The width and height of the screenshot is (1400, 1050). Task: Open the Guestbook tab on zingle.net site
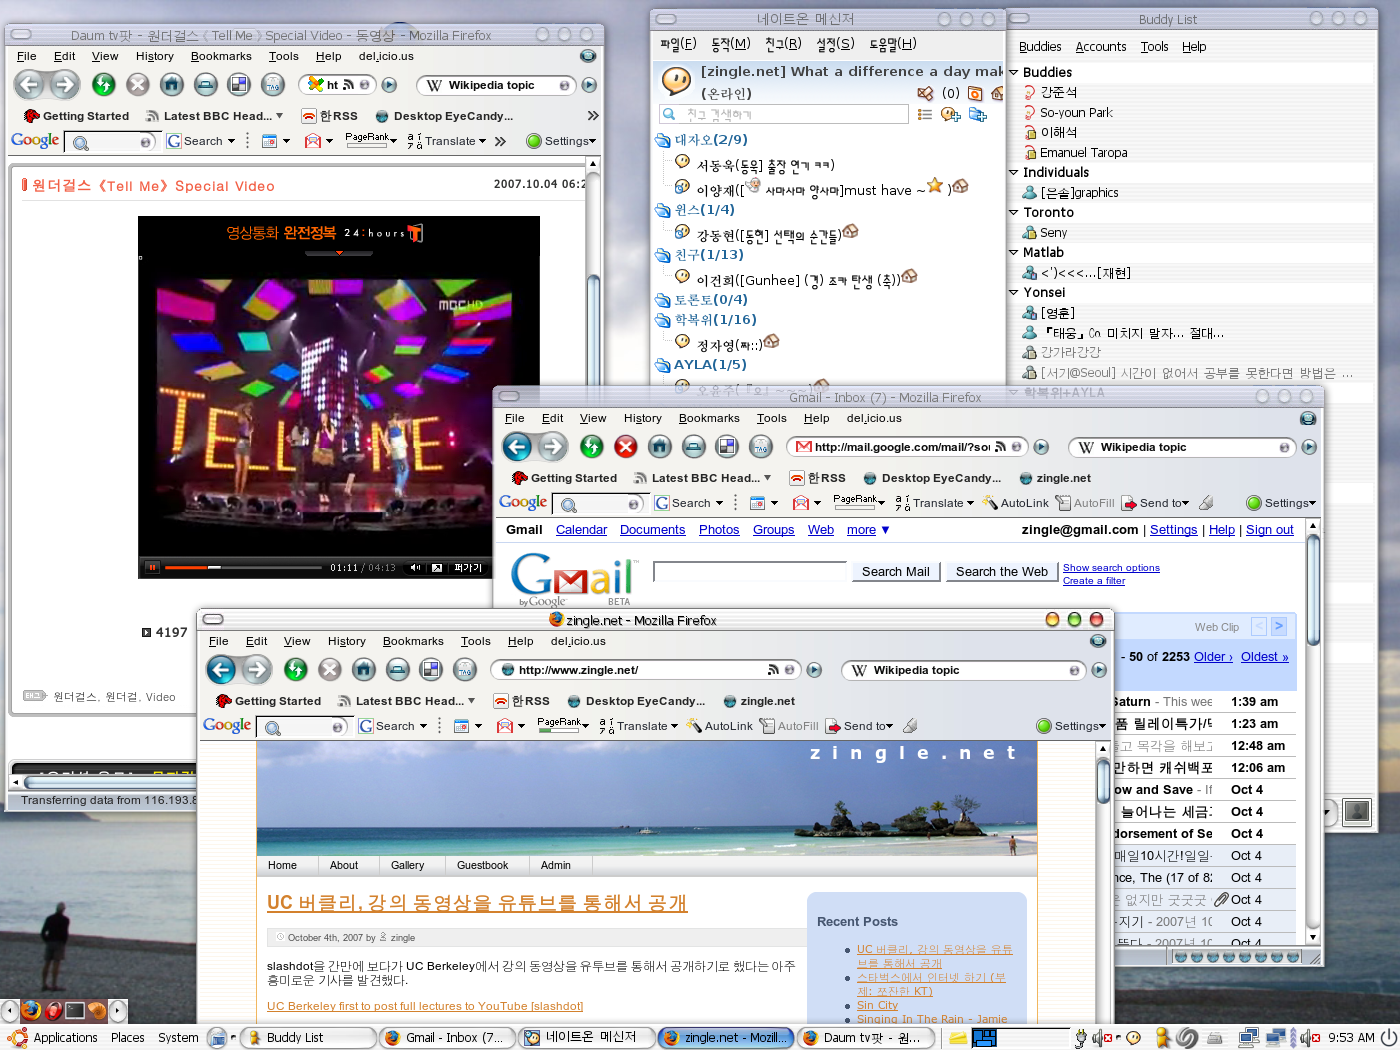coord(482,865)
